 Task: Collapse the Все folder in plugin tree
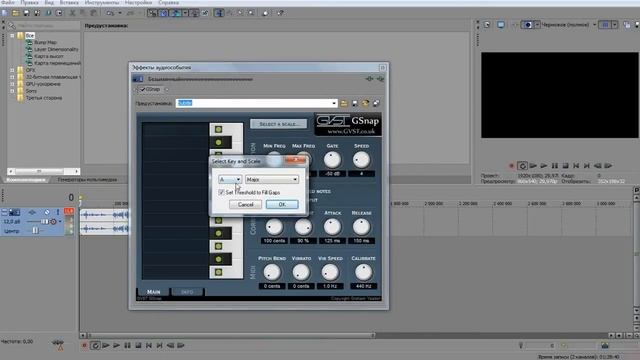click(x=12, y=36)
